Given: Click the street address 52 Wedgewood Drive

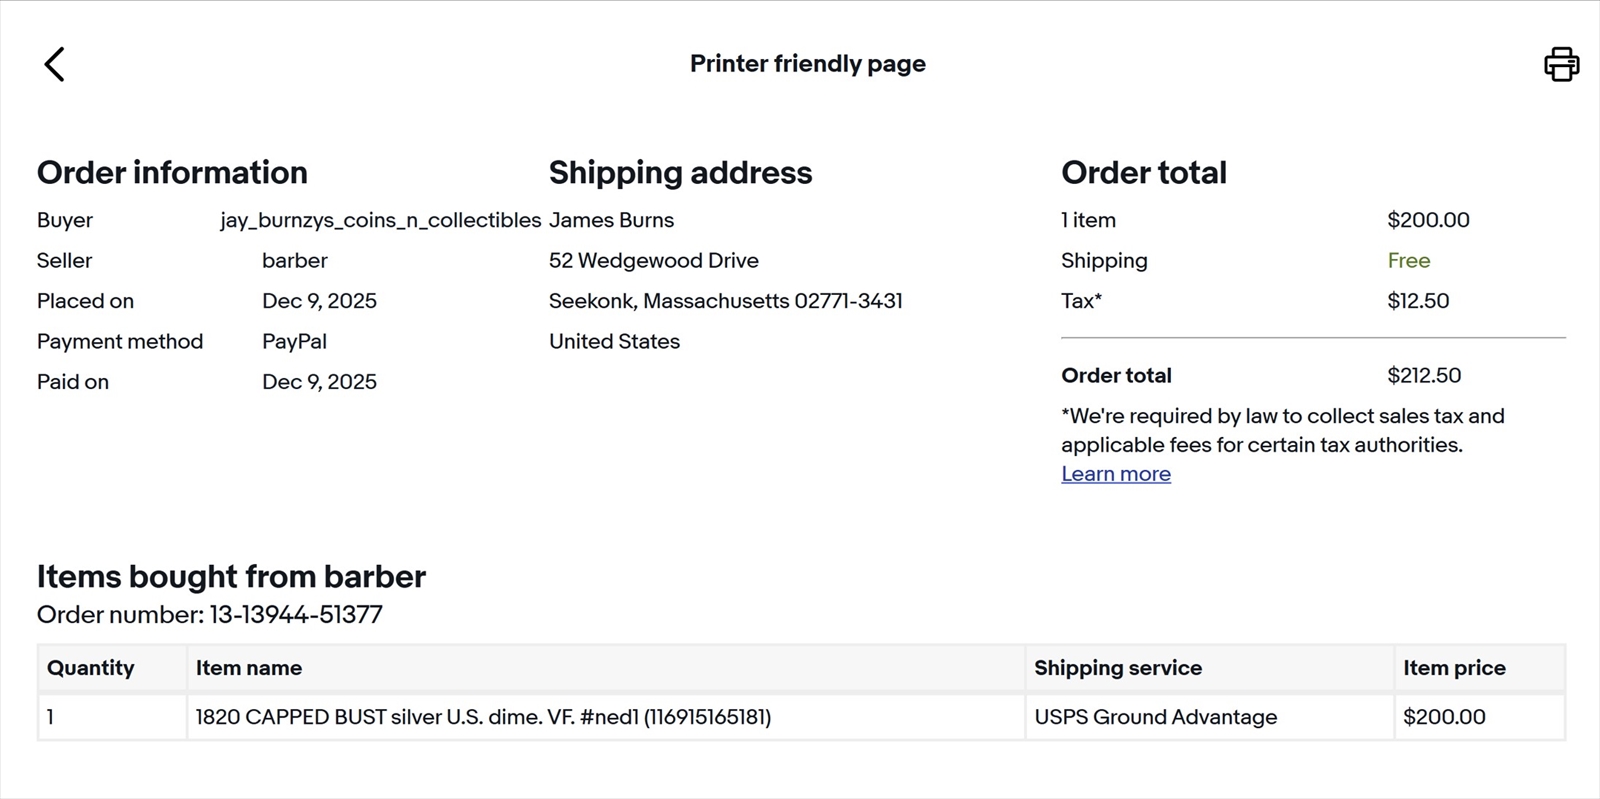Looking at the screenshot, I should coord(653,261).
